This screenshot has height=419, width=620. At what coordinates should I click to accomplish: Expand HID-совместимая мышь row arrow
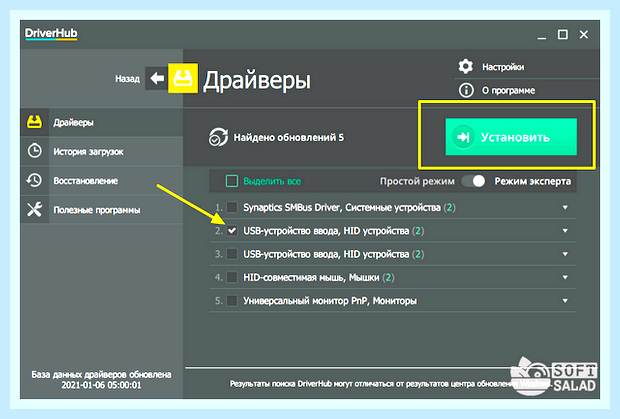[x=565, y=277]
